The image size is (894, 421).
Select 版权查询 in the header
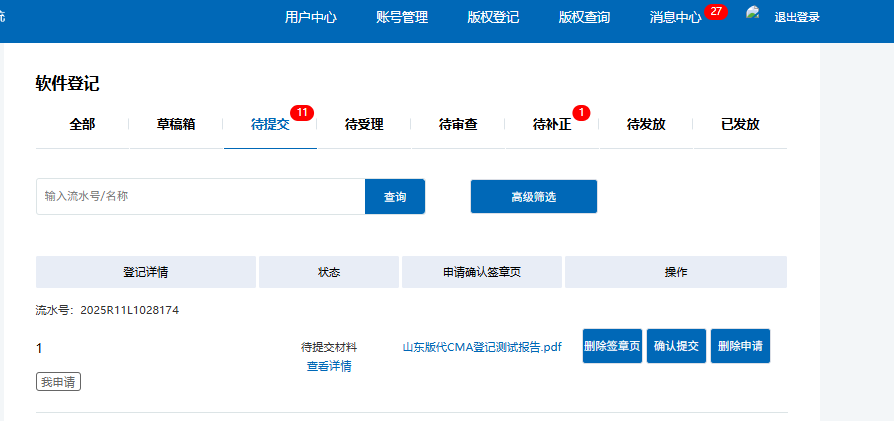[584, 17]
